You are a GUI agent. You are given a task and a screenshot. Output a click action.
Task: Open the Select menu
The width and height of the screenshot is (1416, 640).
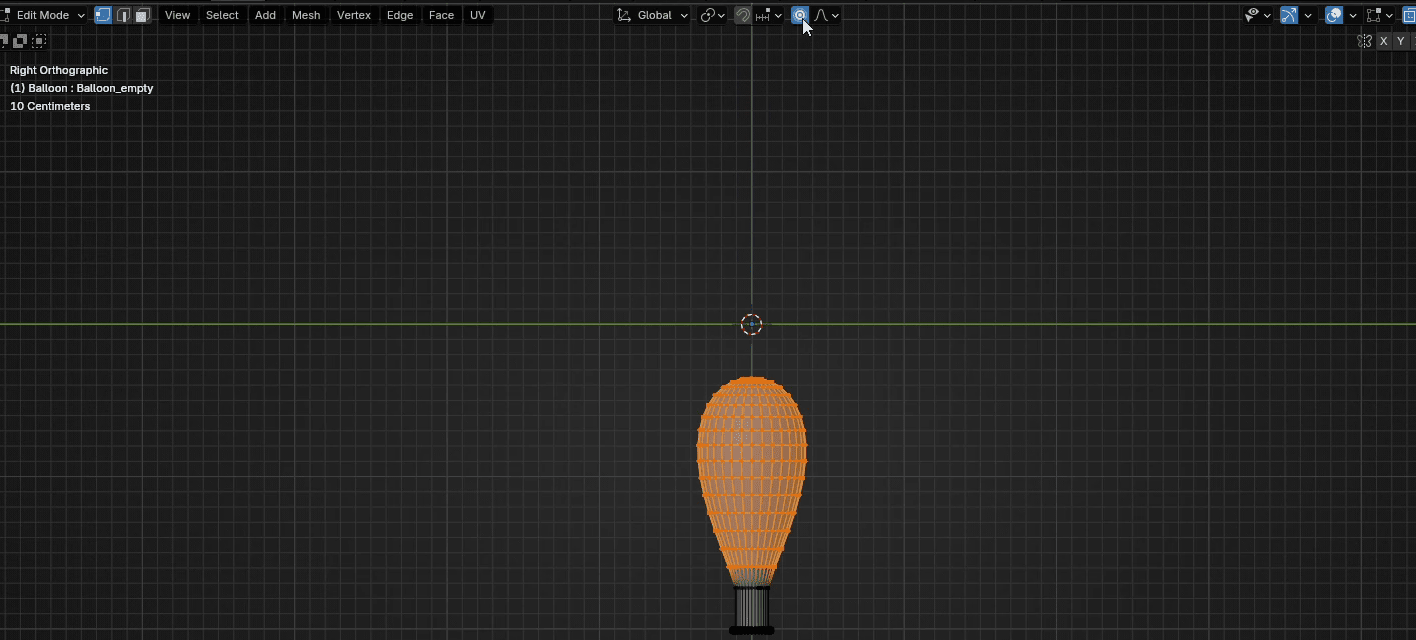click(222, 15)
